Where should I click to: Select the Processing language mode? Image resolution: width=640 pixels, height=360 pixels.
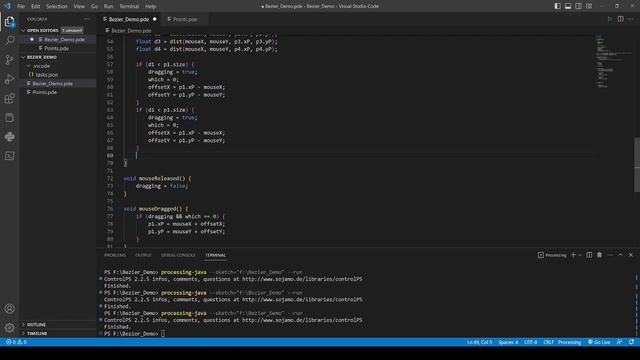tap(569, 342)
